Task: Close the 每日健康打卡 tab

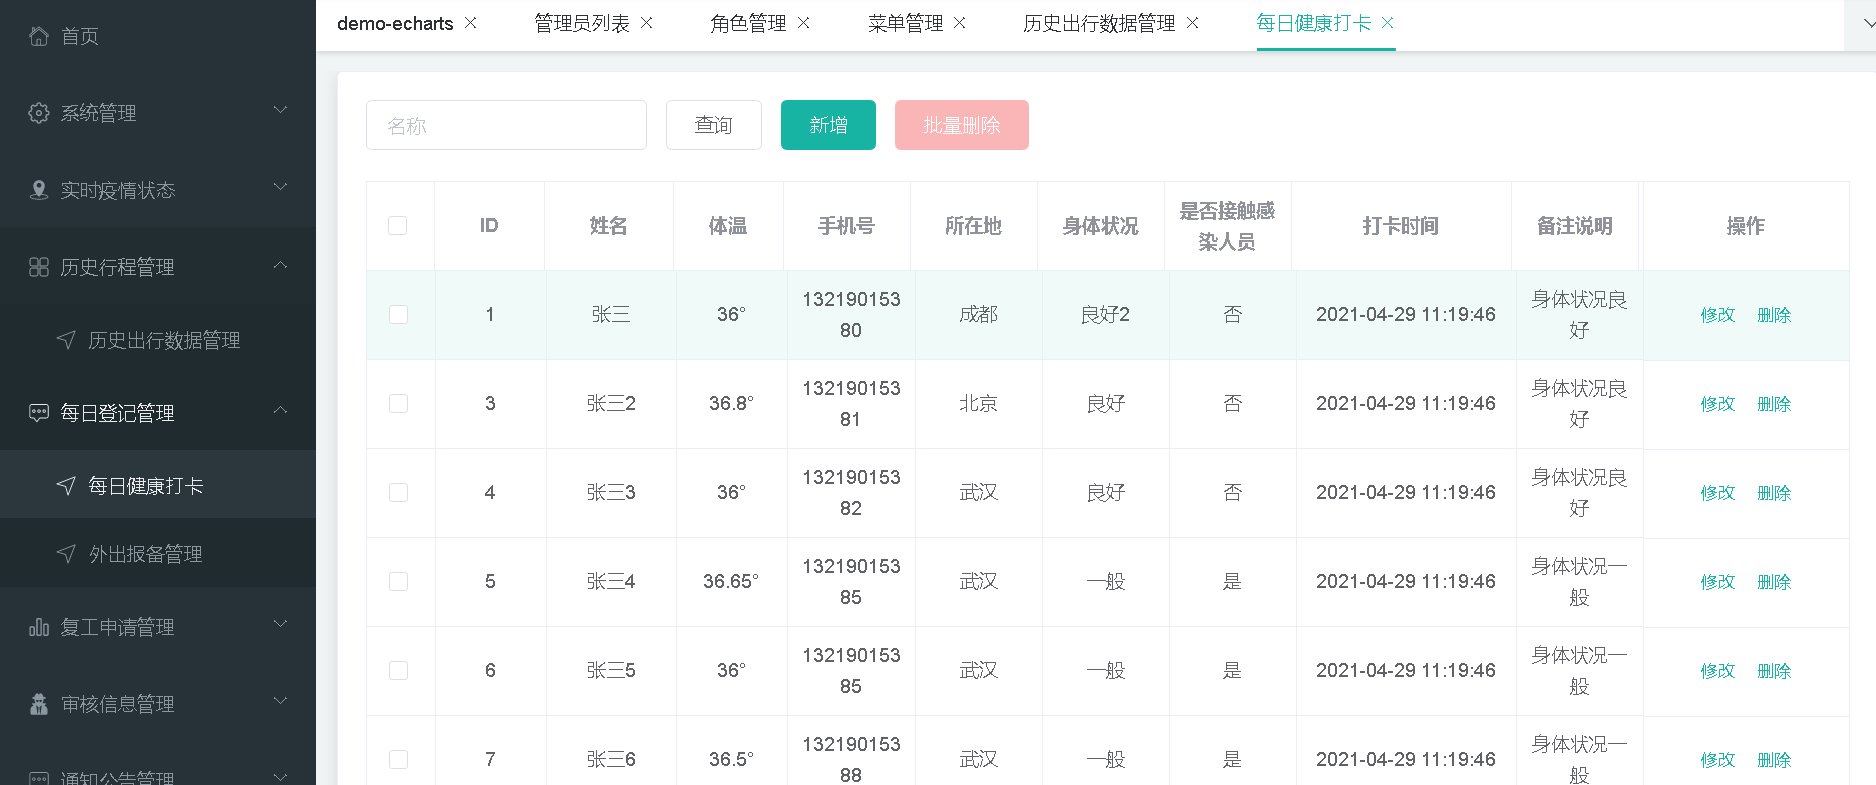Action: (1388, 22)
